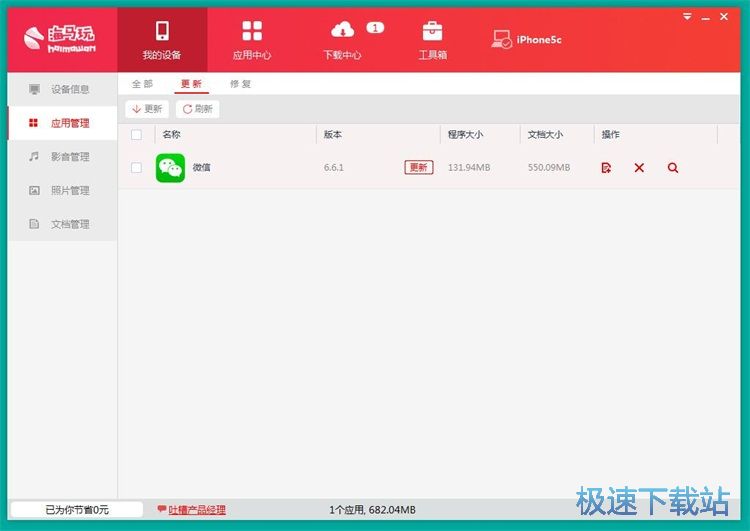Screen dimensions: 750x531
Task: Click the 文档管理 document icon
Action: coord(34,224)
